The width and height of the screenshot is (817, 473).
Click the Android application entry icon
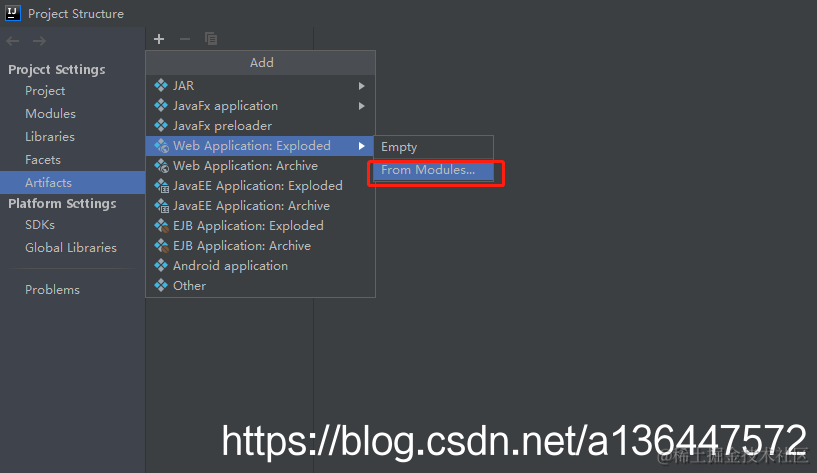[x=161, y=265]
